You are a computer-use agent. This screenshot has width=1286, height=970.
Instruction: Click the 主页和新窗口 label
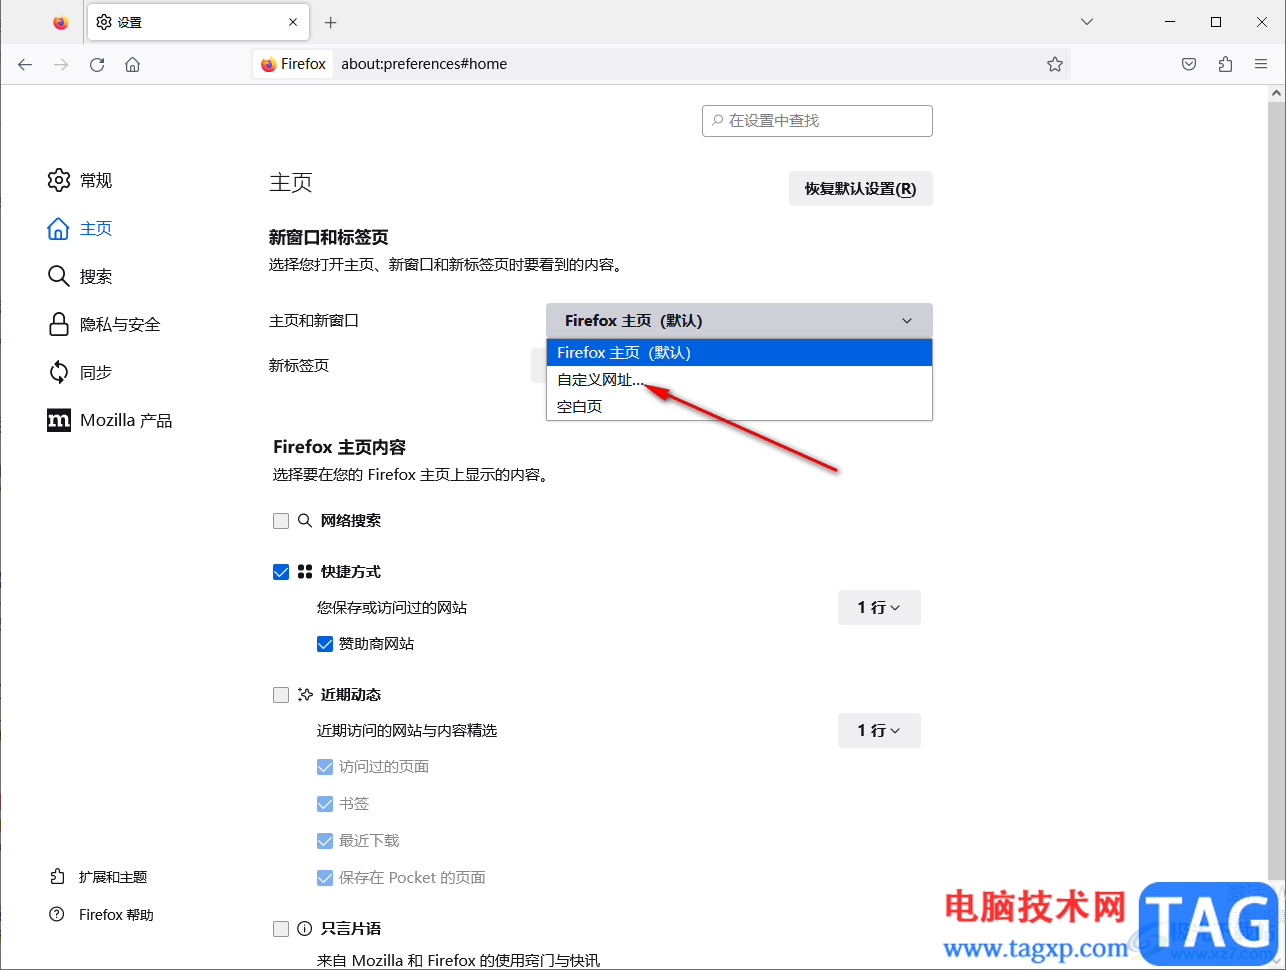click(314, 321)
